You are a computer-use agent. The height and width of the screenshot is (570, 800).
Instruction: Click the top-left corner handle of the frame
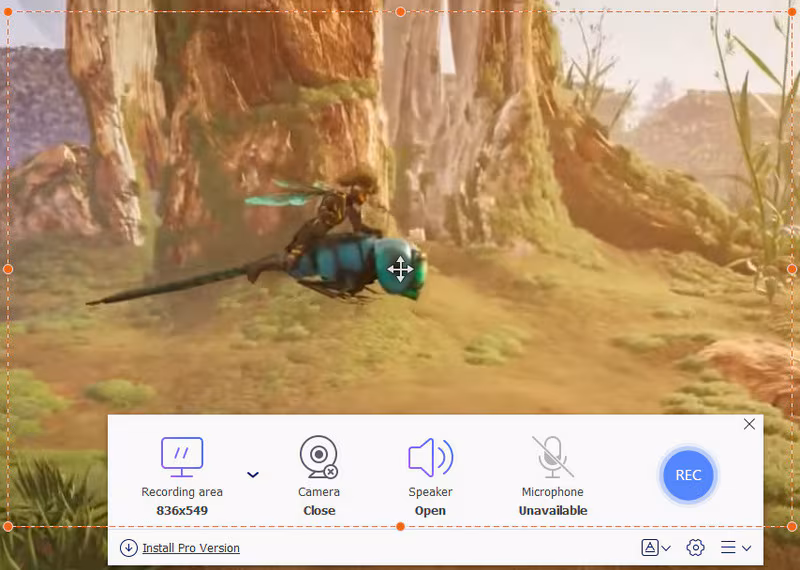coord(8,12)
